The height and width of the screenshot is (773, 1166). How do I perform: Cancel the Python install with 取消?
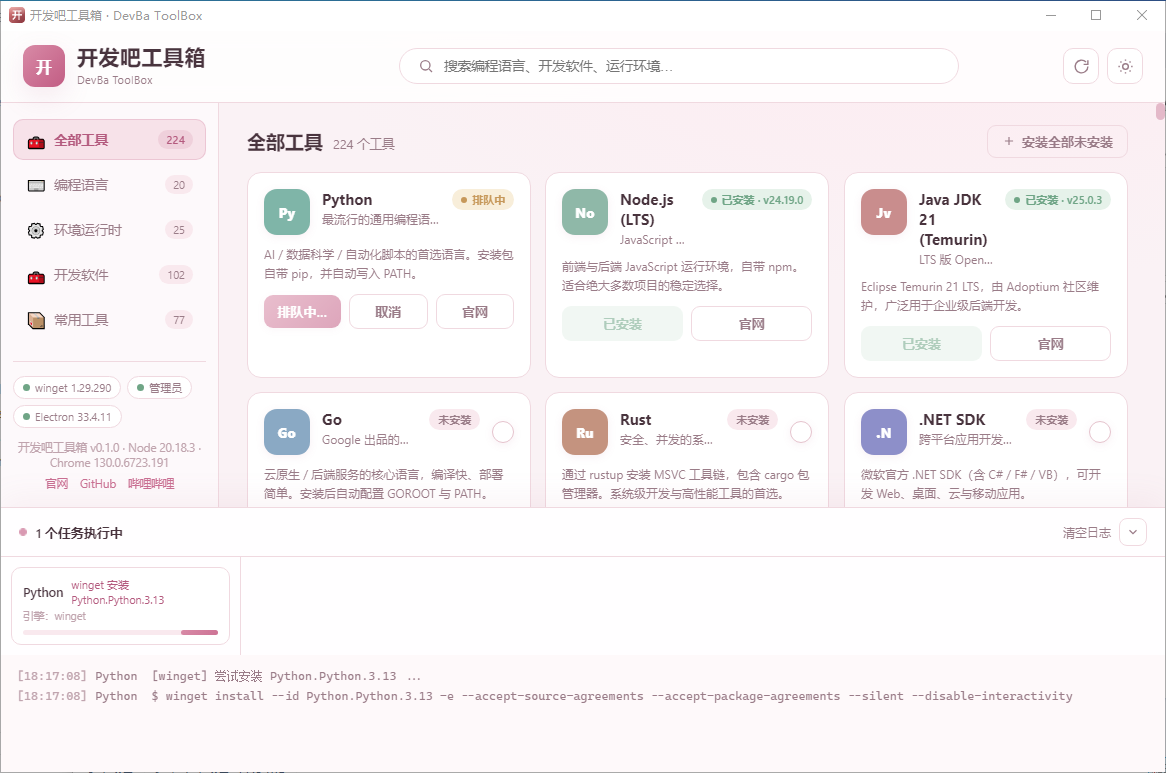click(x=388, y=311)
